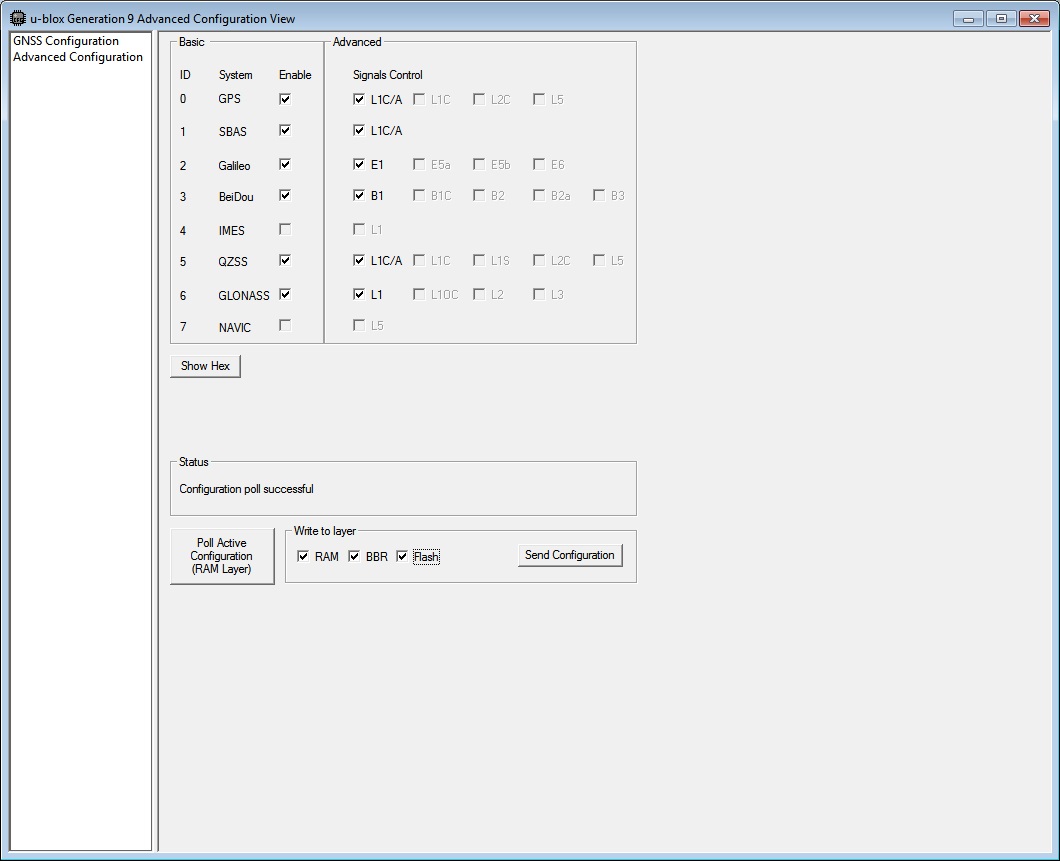Click the Show Hex button
The width and height of the screenshot is (1060, 861).
tap(205, 366)
